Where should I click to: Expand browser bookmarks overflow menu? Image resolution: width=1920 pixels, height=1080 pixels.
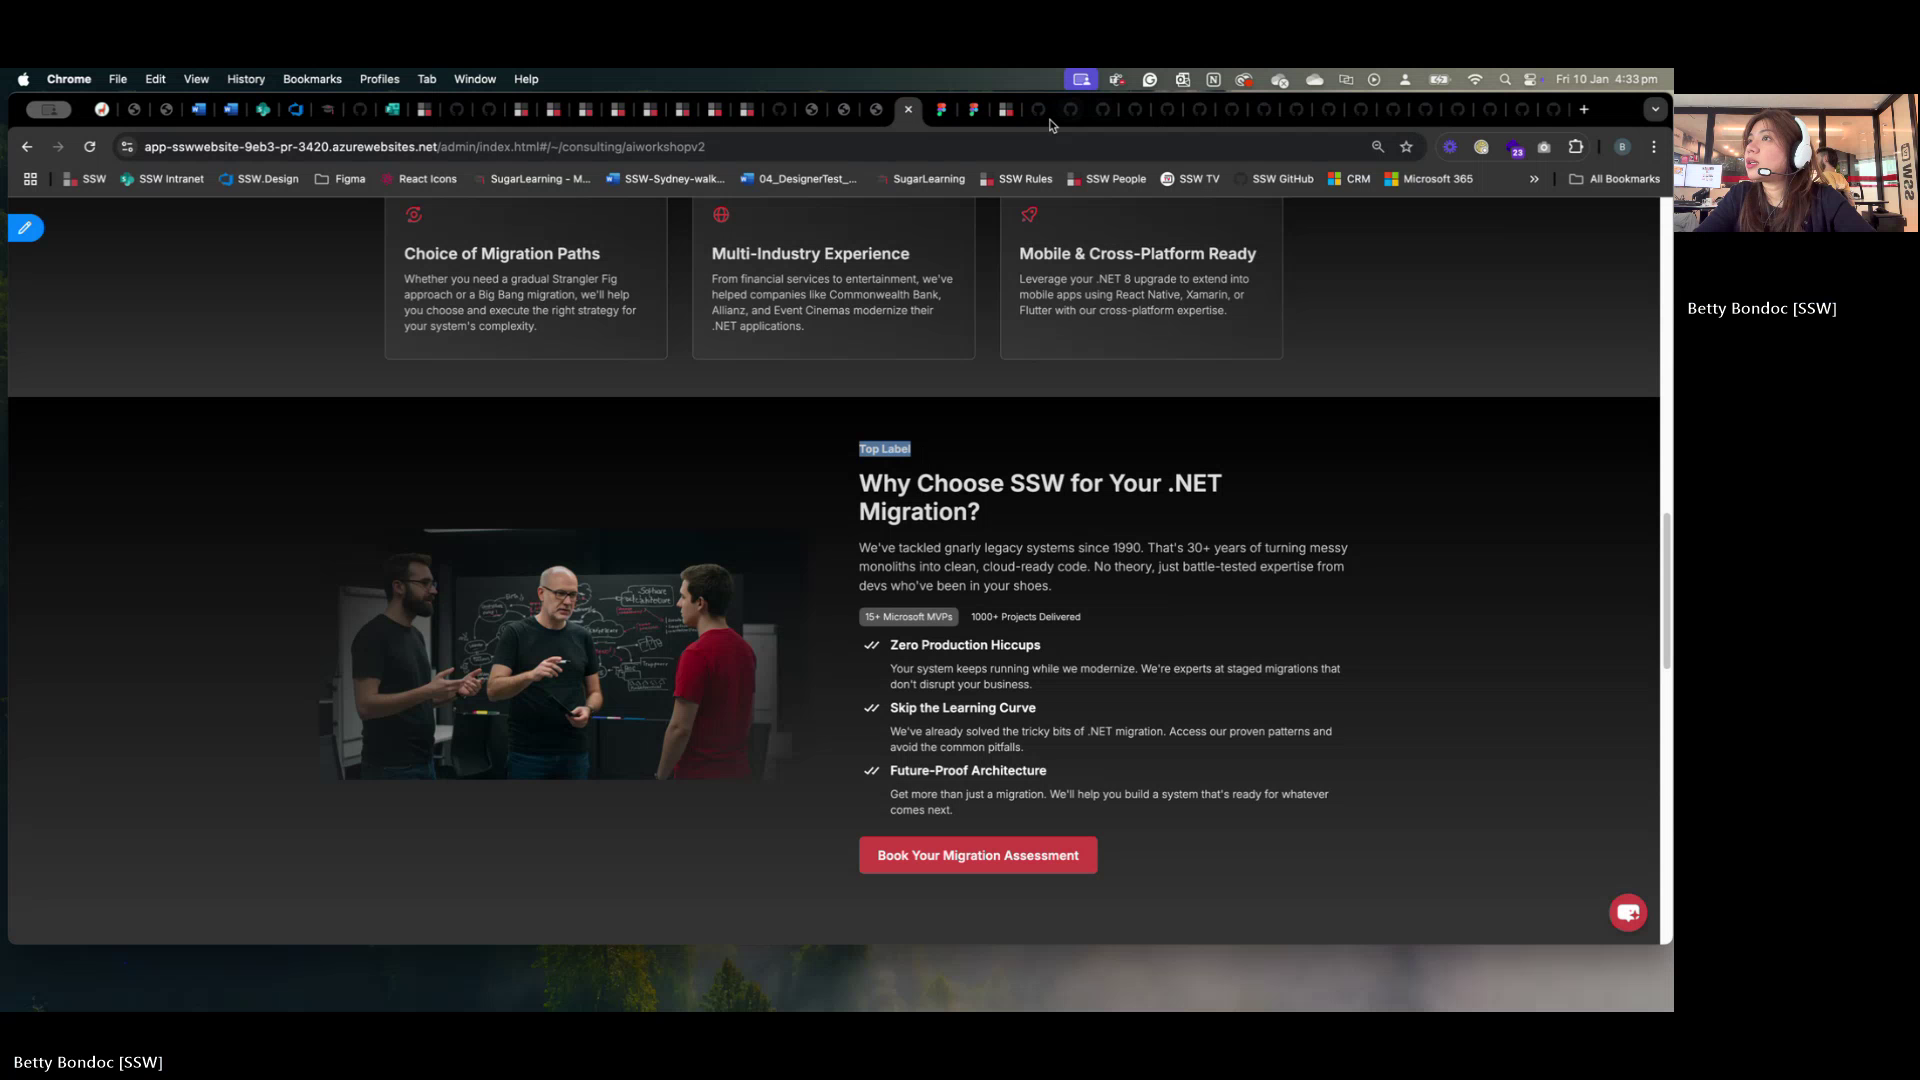[1534, 178]
